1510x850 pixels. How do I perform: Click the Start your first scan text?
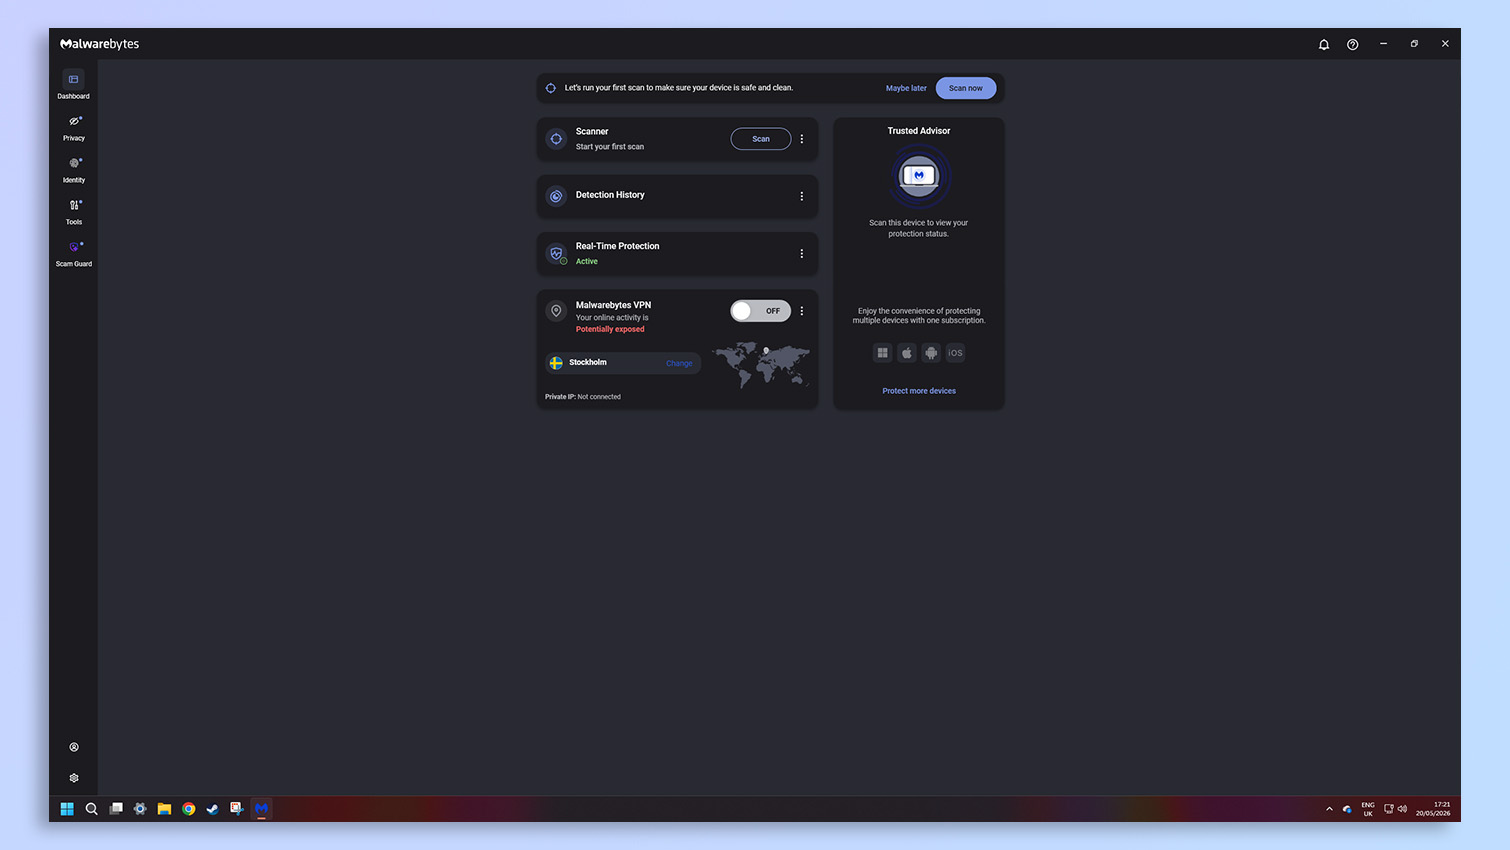point(610,147)
